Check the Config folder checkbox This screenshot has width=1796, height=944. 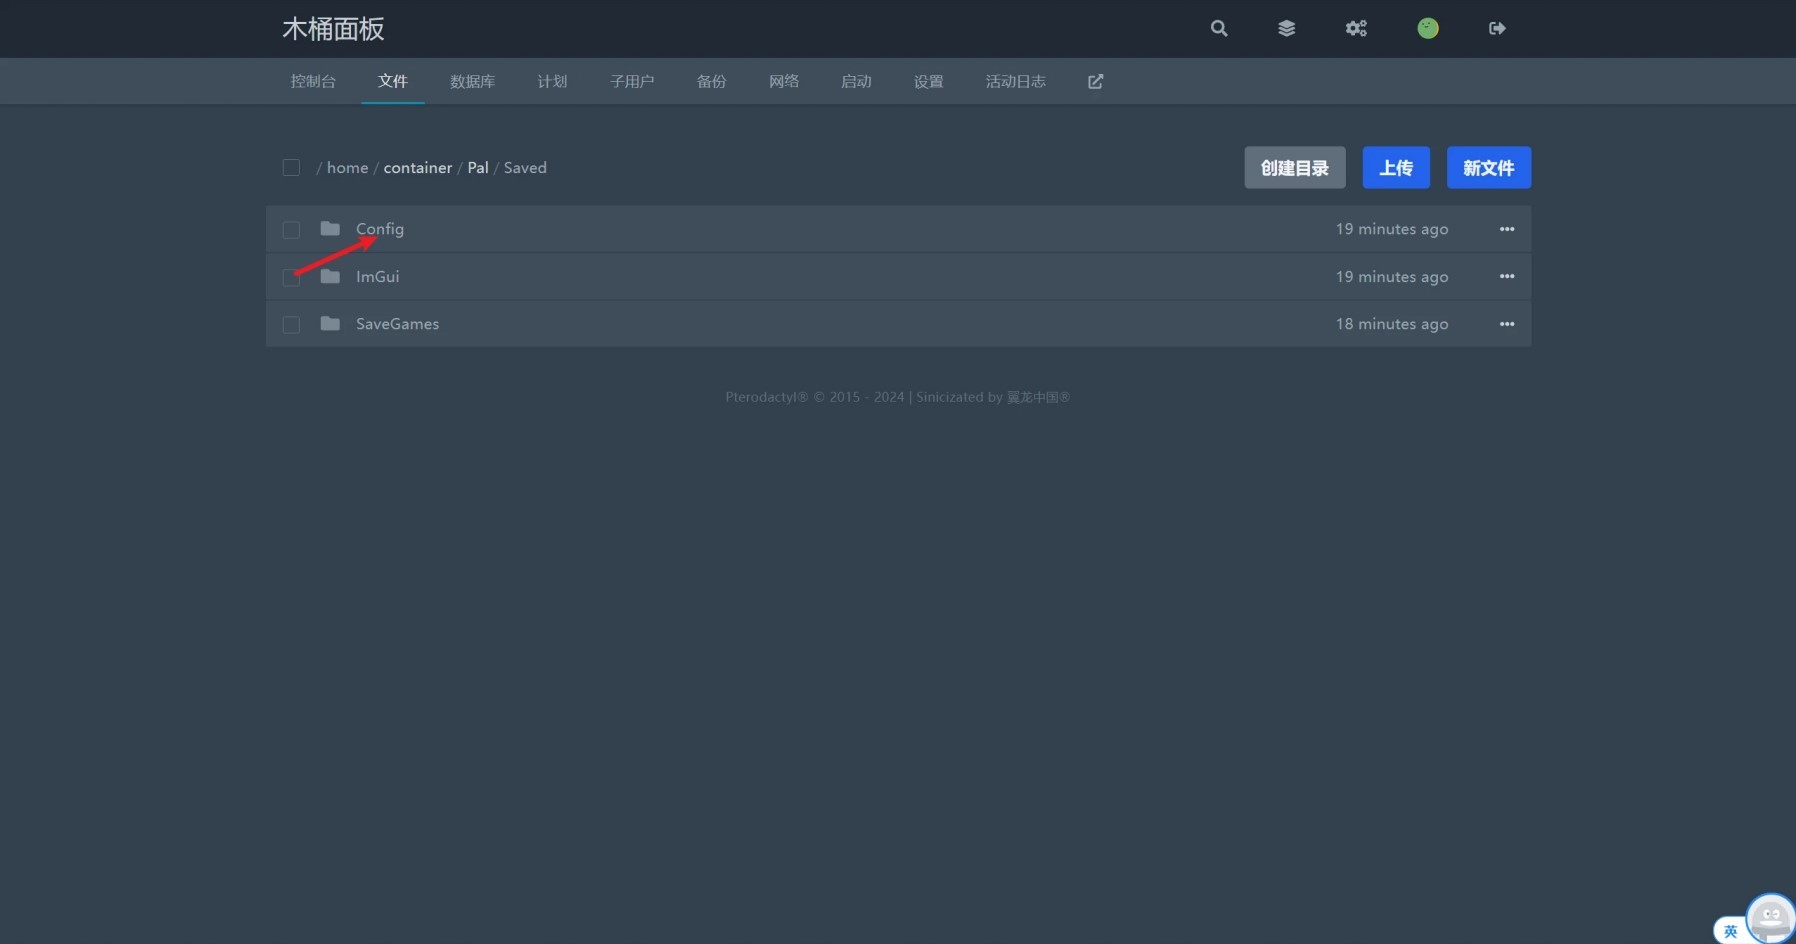point(291,229)
